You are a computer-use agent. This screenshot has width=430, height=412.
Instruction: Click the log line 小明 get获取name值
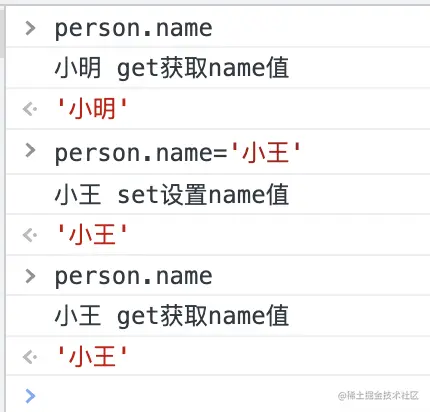pyautogui.click(x=172, y=68)
